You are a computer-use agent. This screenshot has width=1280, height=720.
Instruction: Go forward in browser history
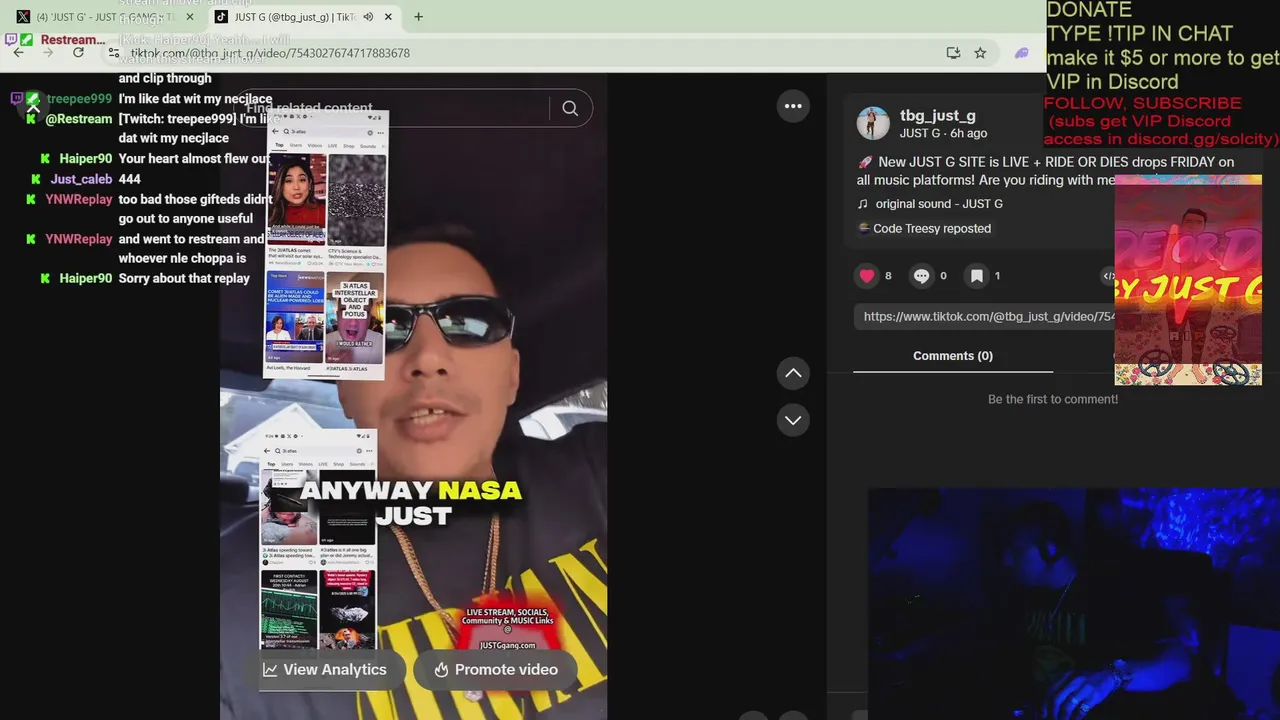tap(47, 53)
